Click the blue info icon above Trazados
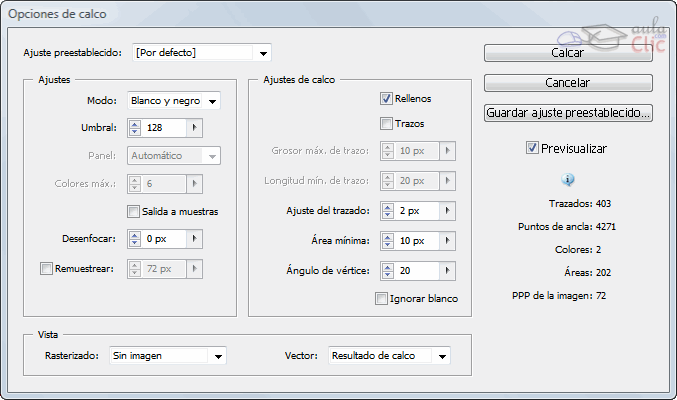The width and height of the screenshot is (677, 400). [x=568, y=180]
